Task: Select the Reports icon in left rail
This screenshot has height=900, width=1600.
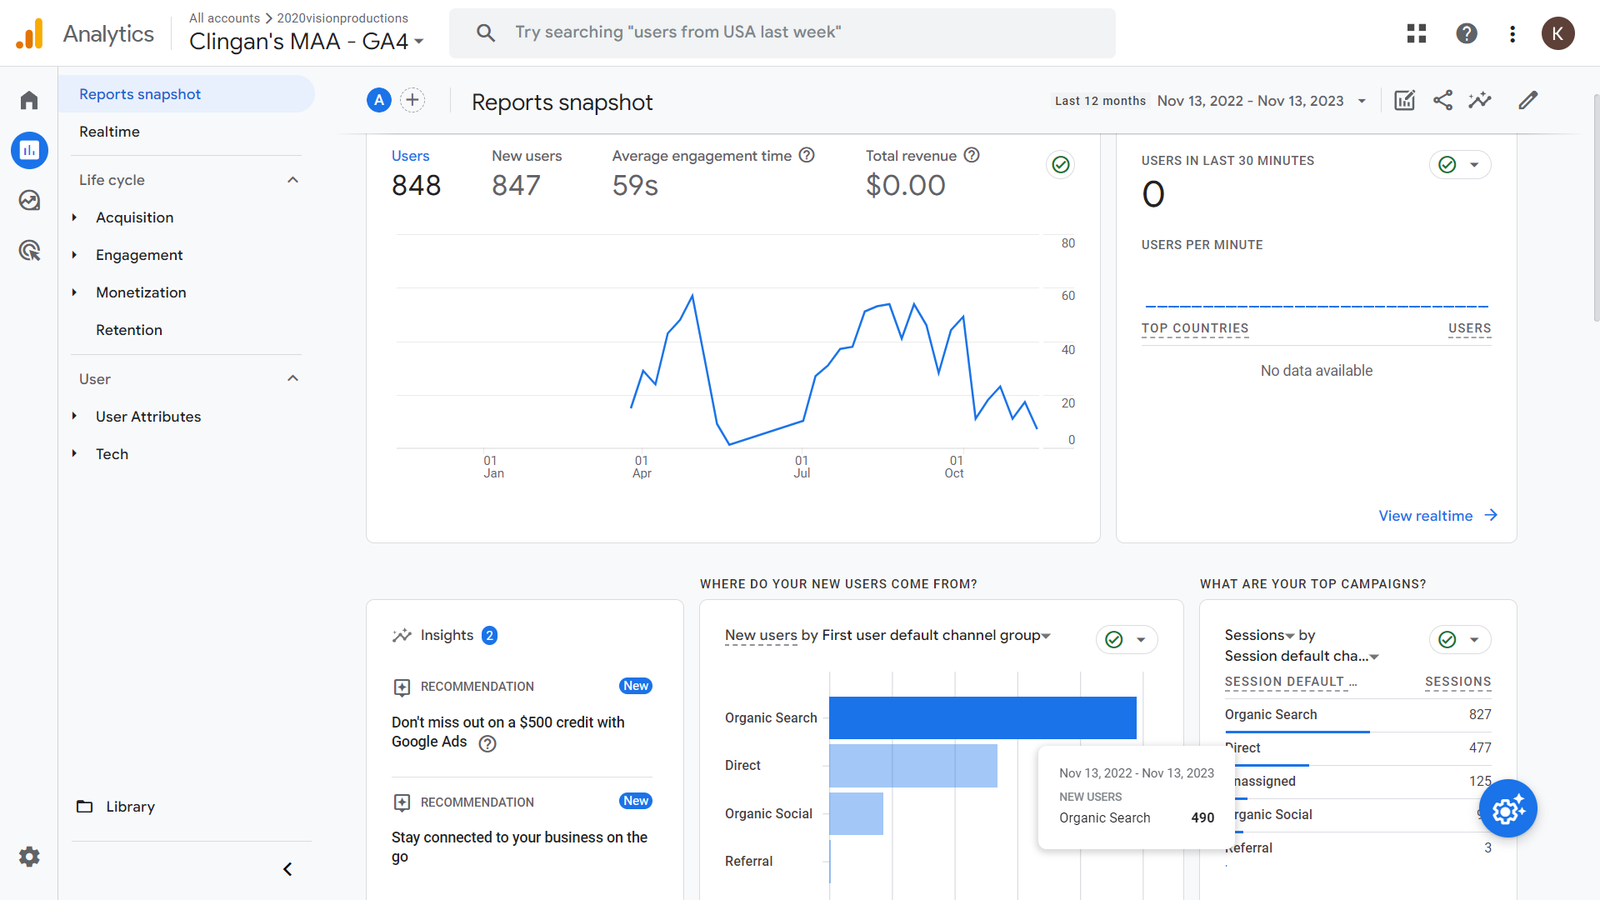Action: (x=29, y=150)
